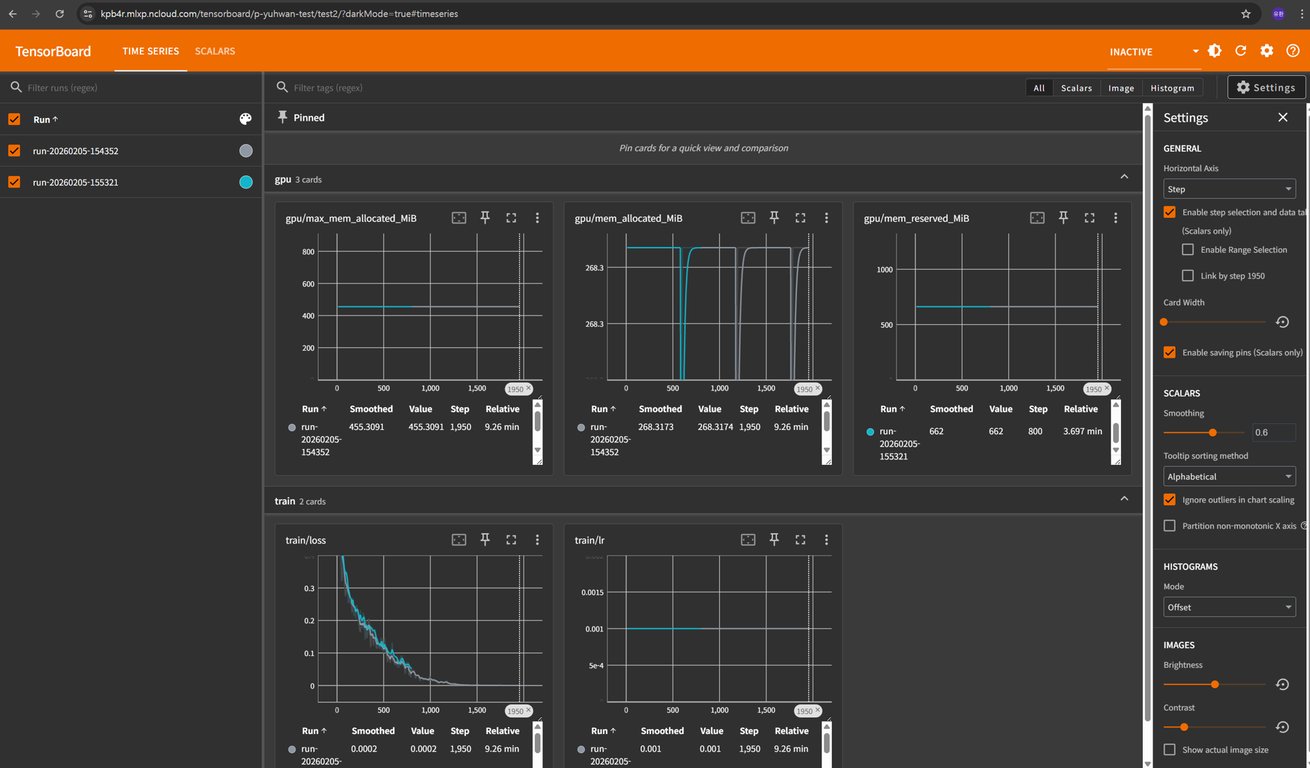The width and height of the screenshot is (1310, 768).
Task: Open TensorBoard header gear settings
Action: click(1267, 51)
